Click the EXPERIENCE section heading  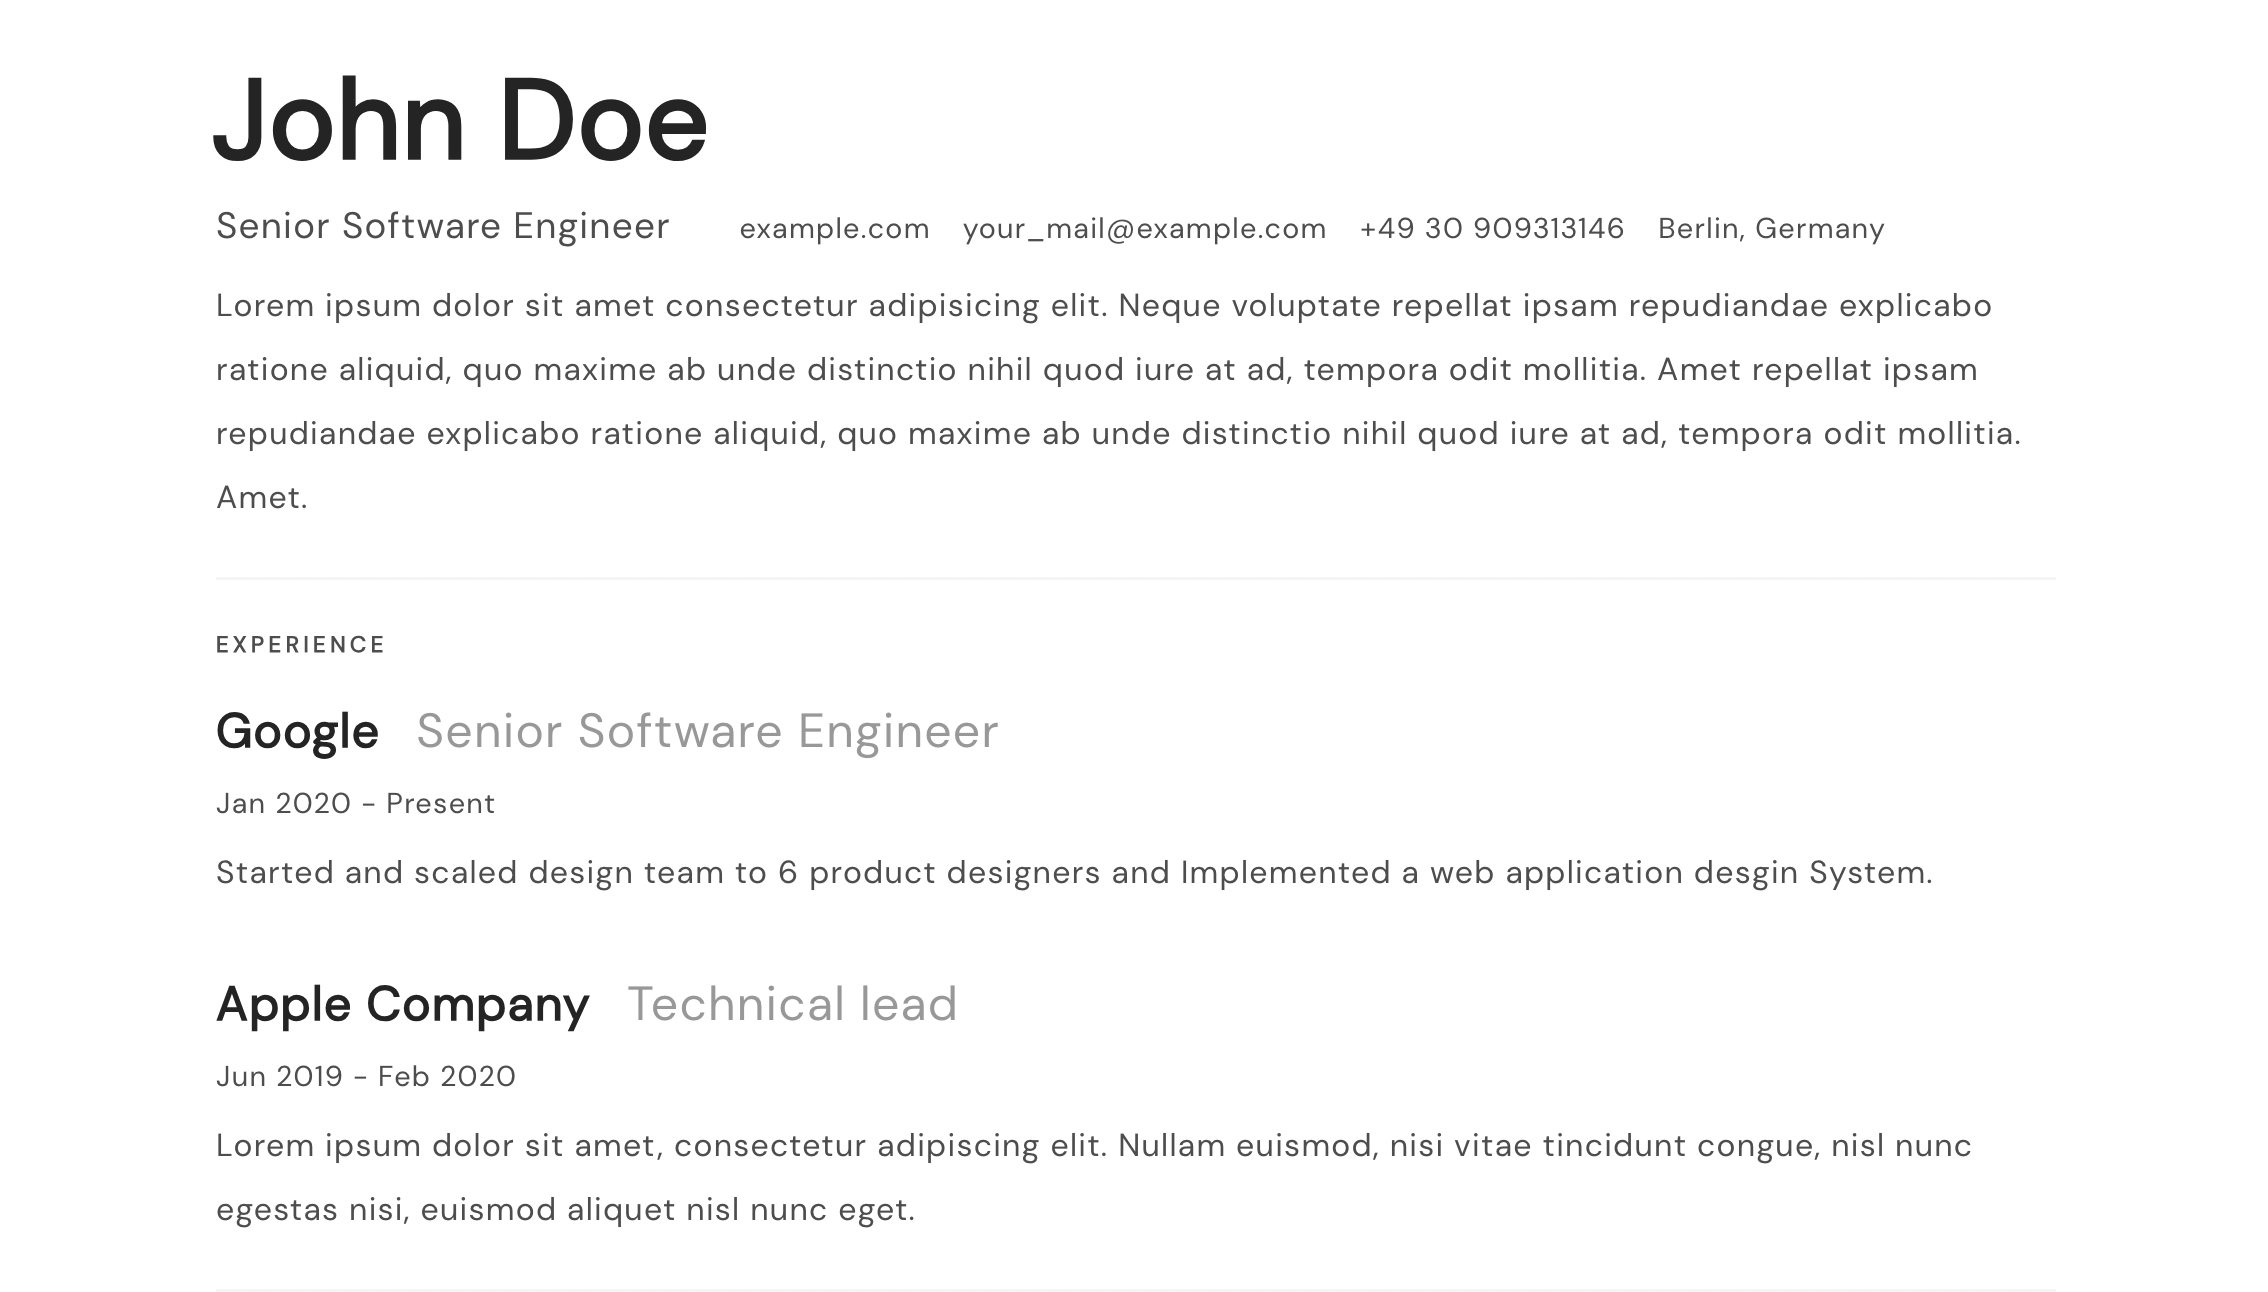coord(300,644)
